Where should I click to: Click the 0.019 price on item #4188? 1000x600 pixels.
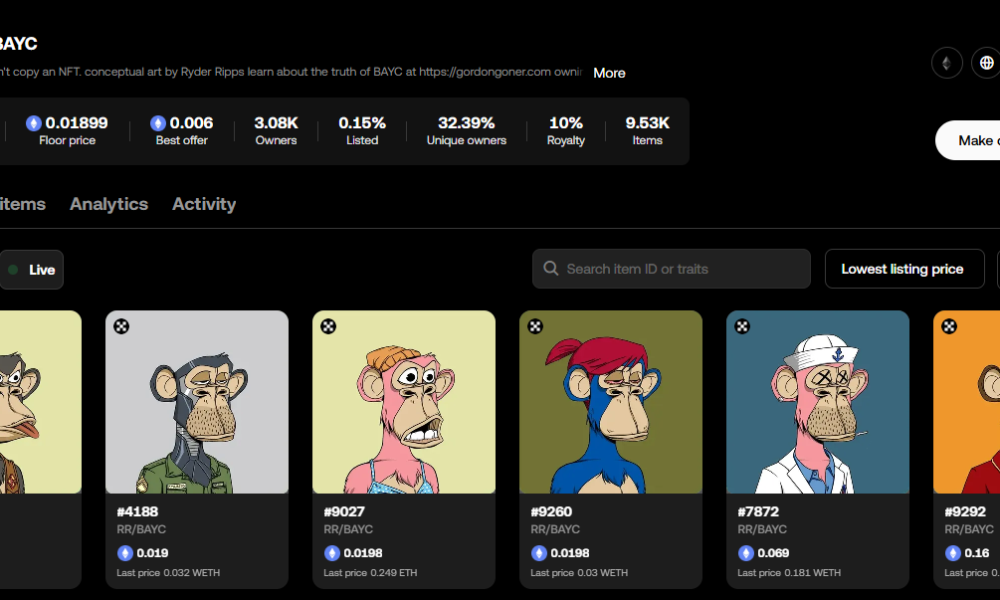pyautogui.click(x=152, y=553)
